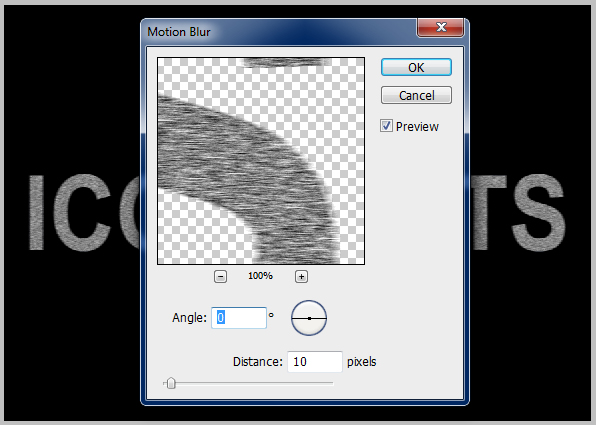
Task: Click inside the Angle value field
Action: pos(239,317)
